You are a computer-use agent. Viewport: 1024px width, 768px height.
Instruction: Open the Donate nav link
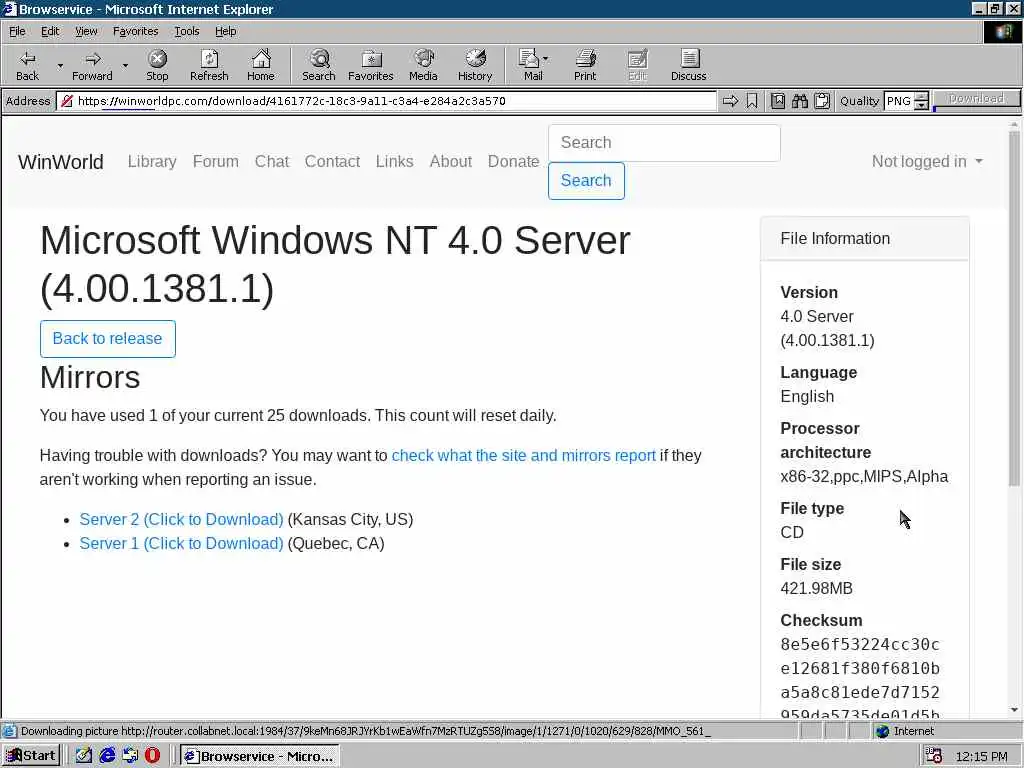tap(513, 161)
